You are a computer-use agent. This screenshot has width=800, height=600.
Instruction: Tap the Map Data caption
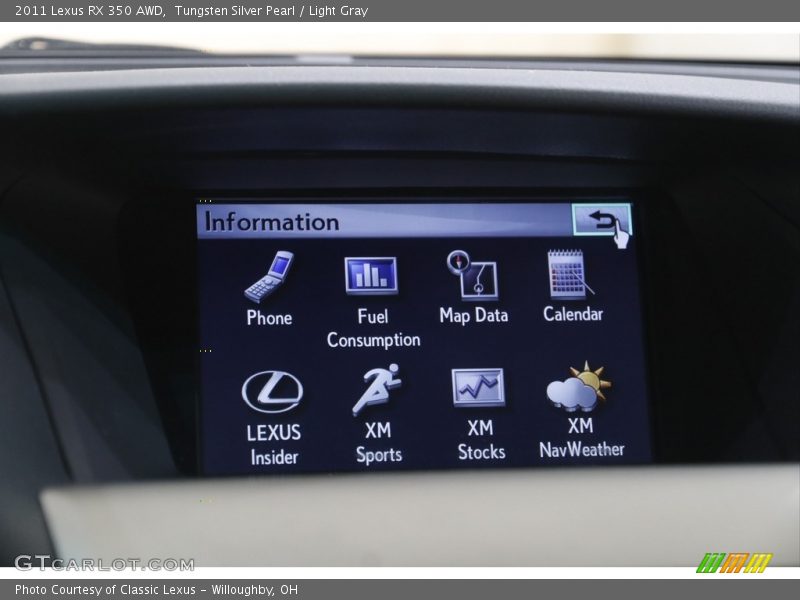click(x=475, y=313)
